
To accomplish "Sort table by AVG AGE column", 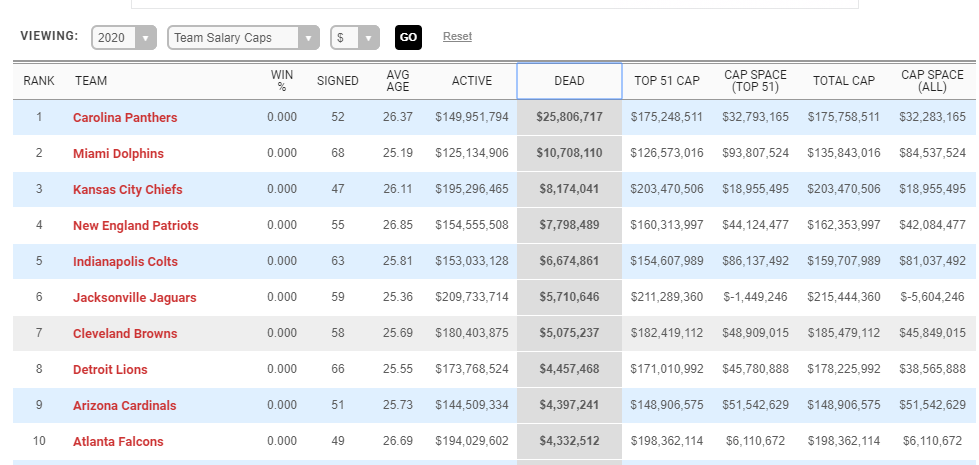I will pyautogui.click(x=398, y=81).
